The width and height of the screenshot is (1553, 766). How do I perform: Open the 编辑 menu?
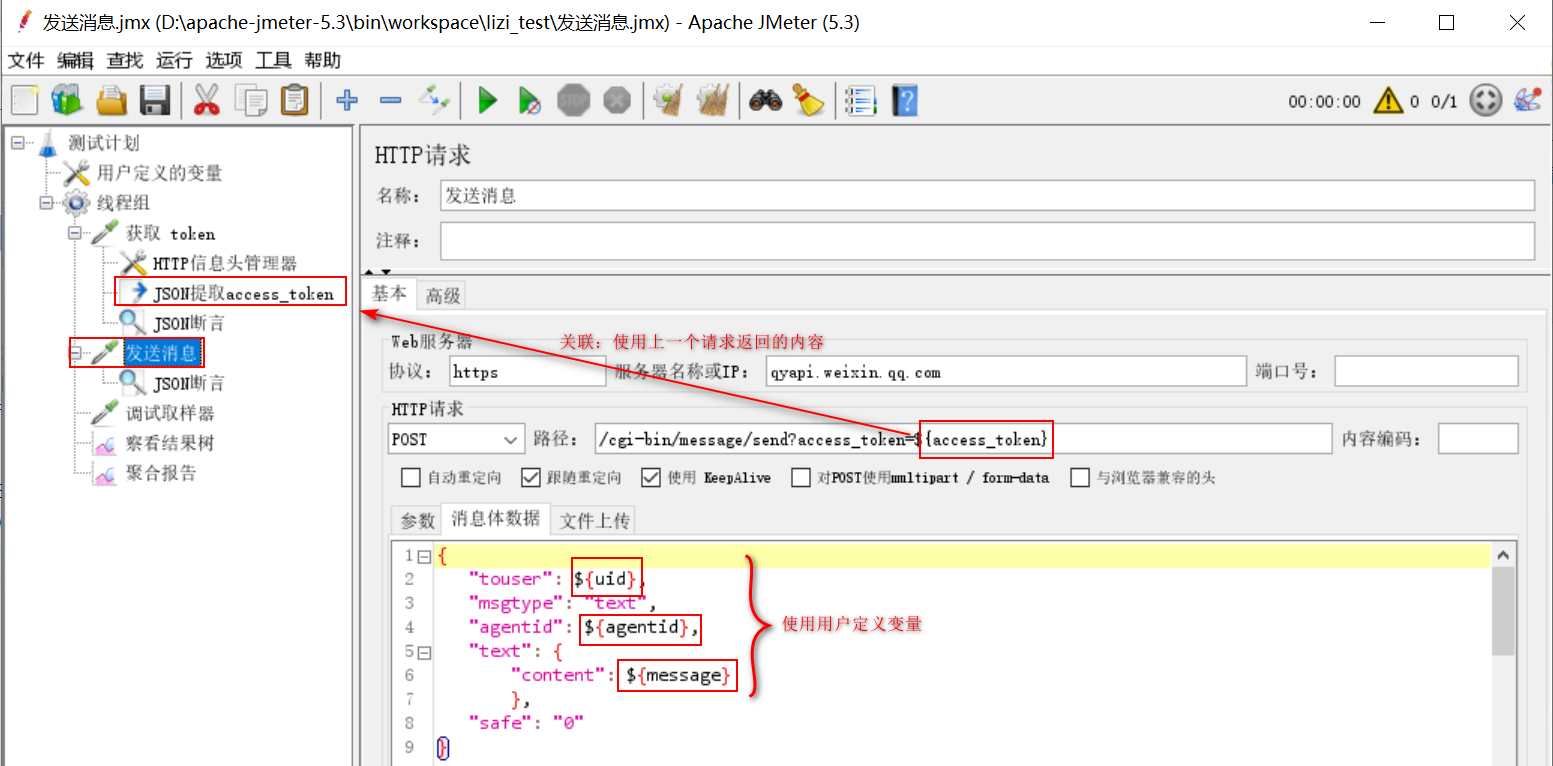click(76, 60)
